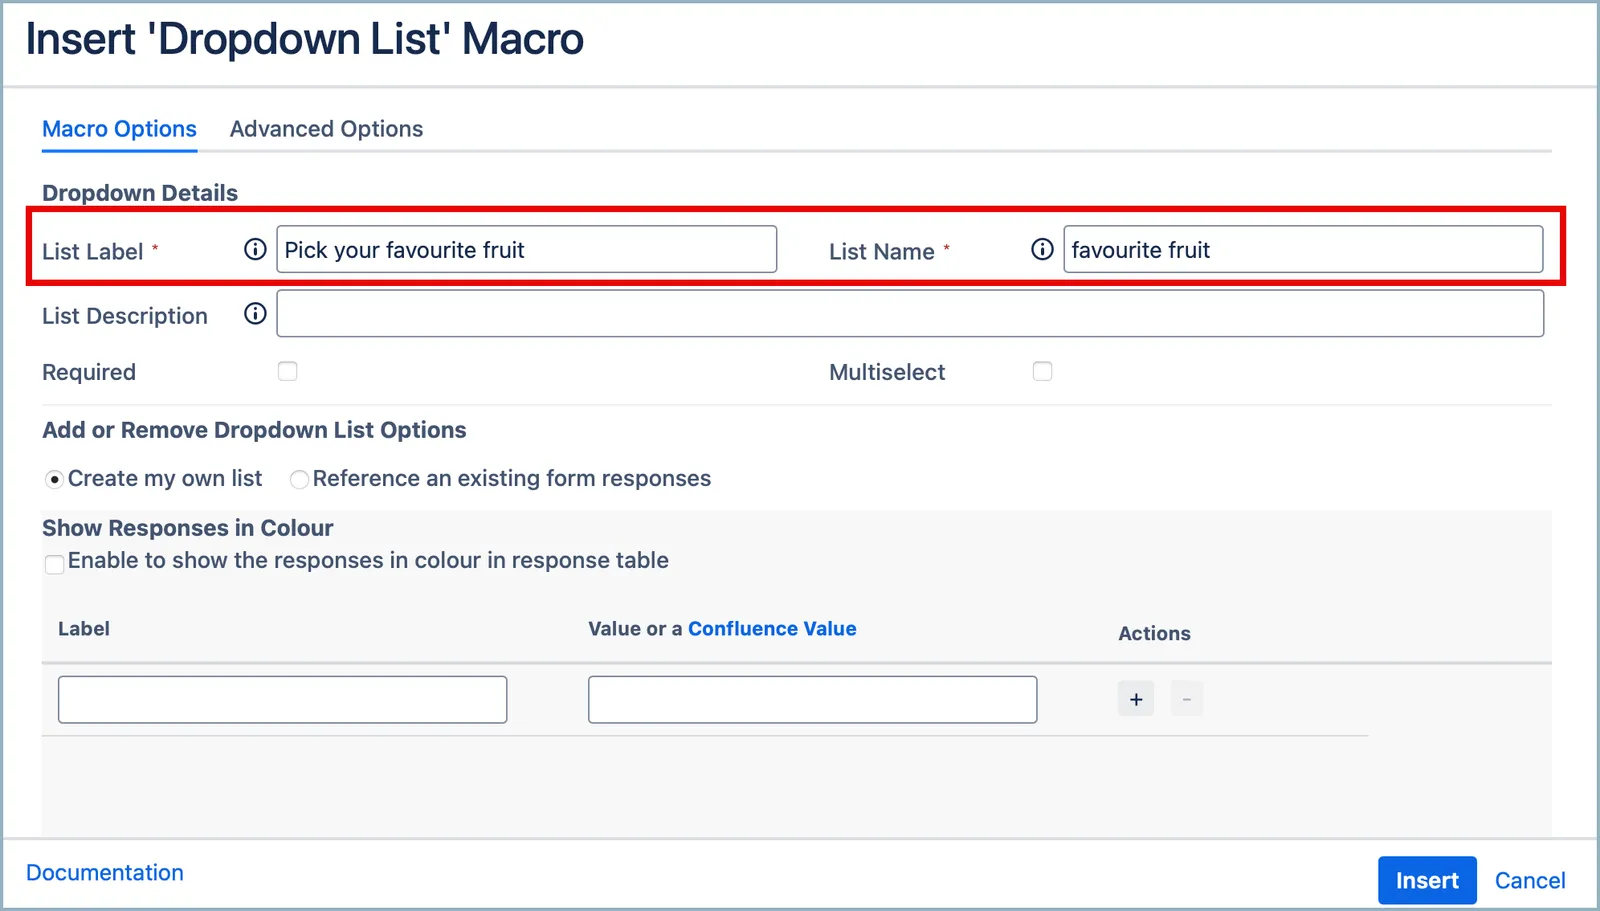Click the Actions column header

[x=1154, y=633]
